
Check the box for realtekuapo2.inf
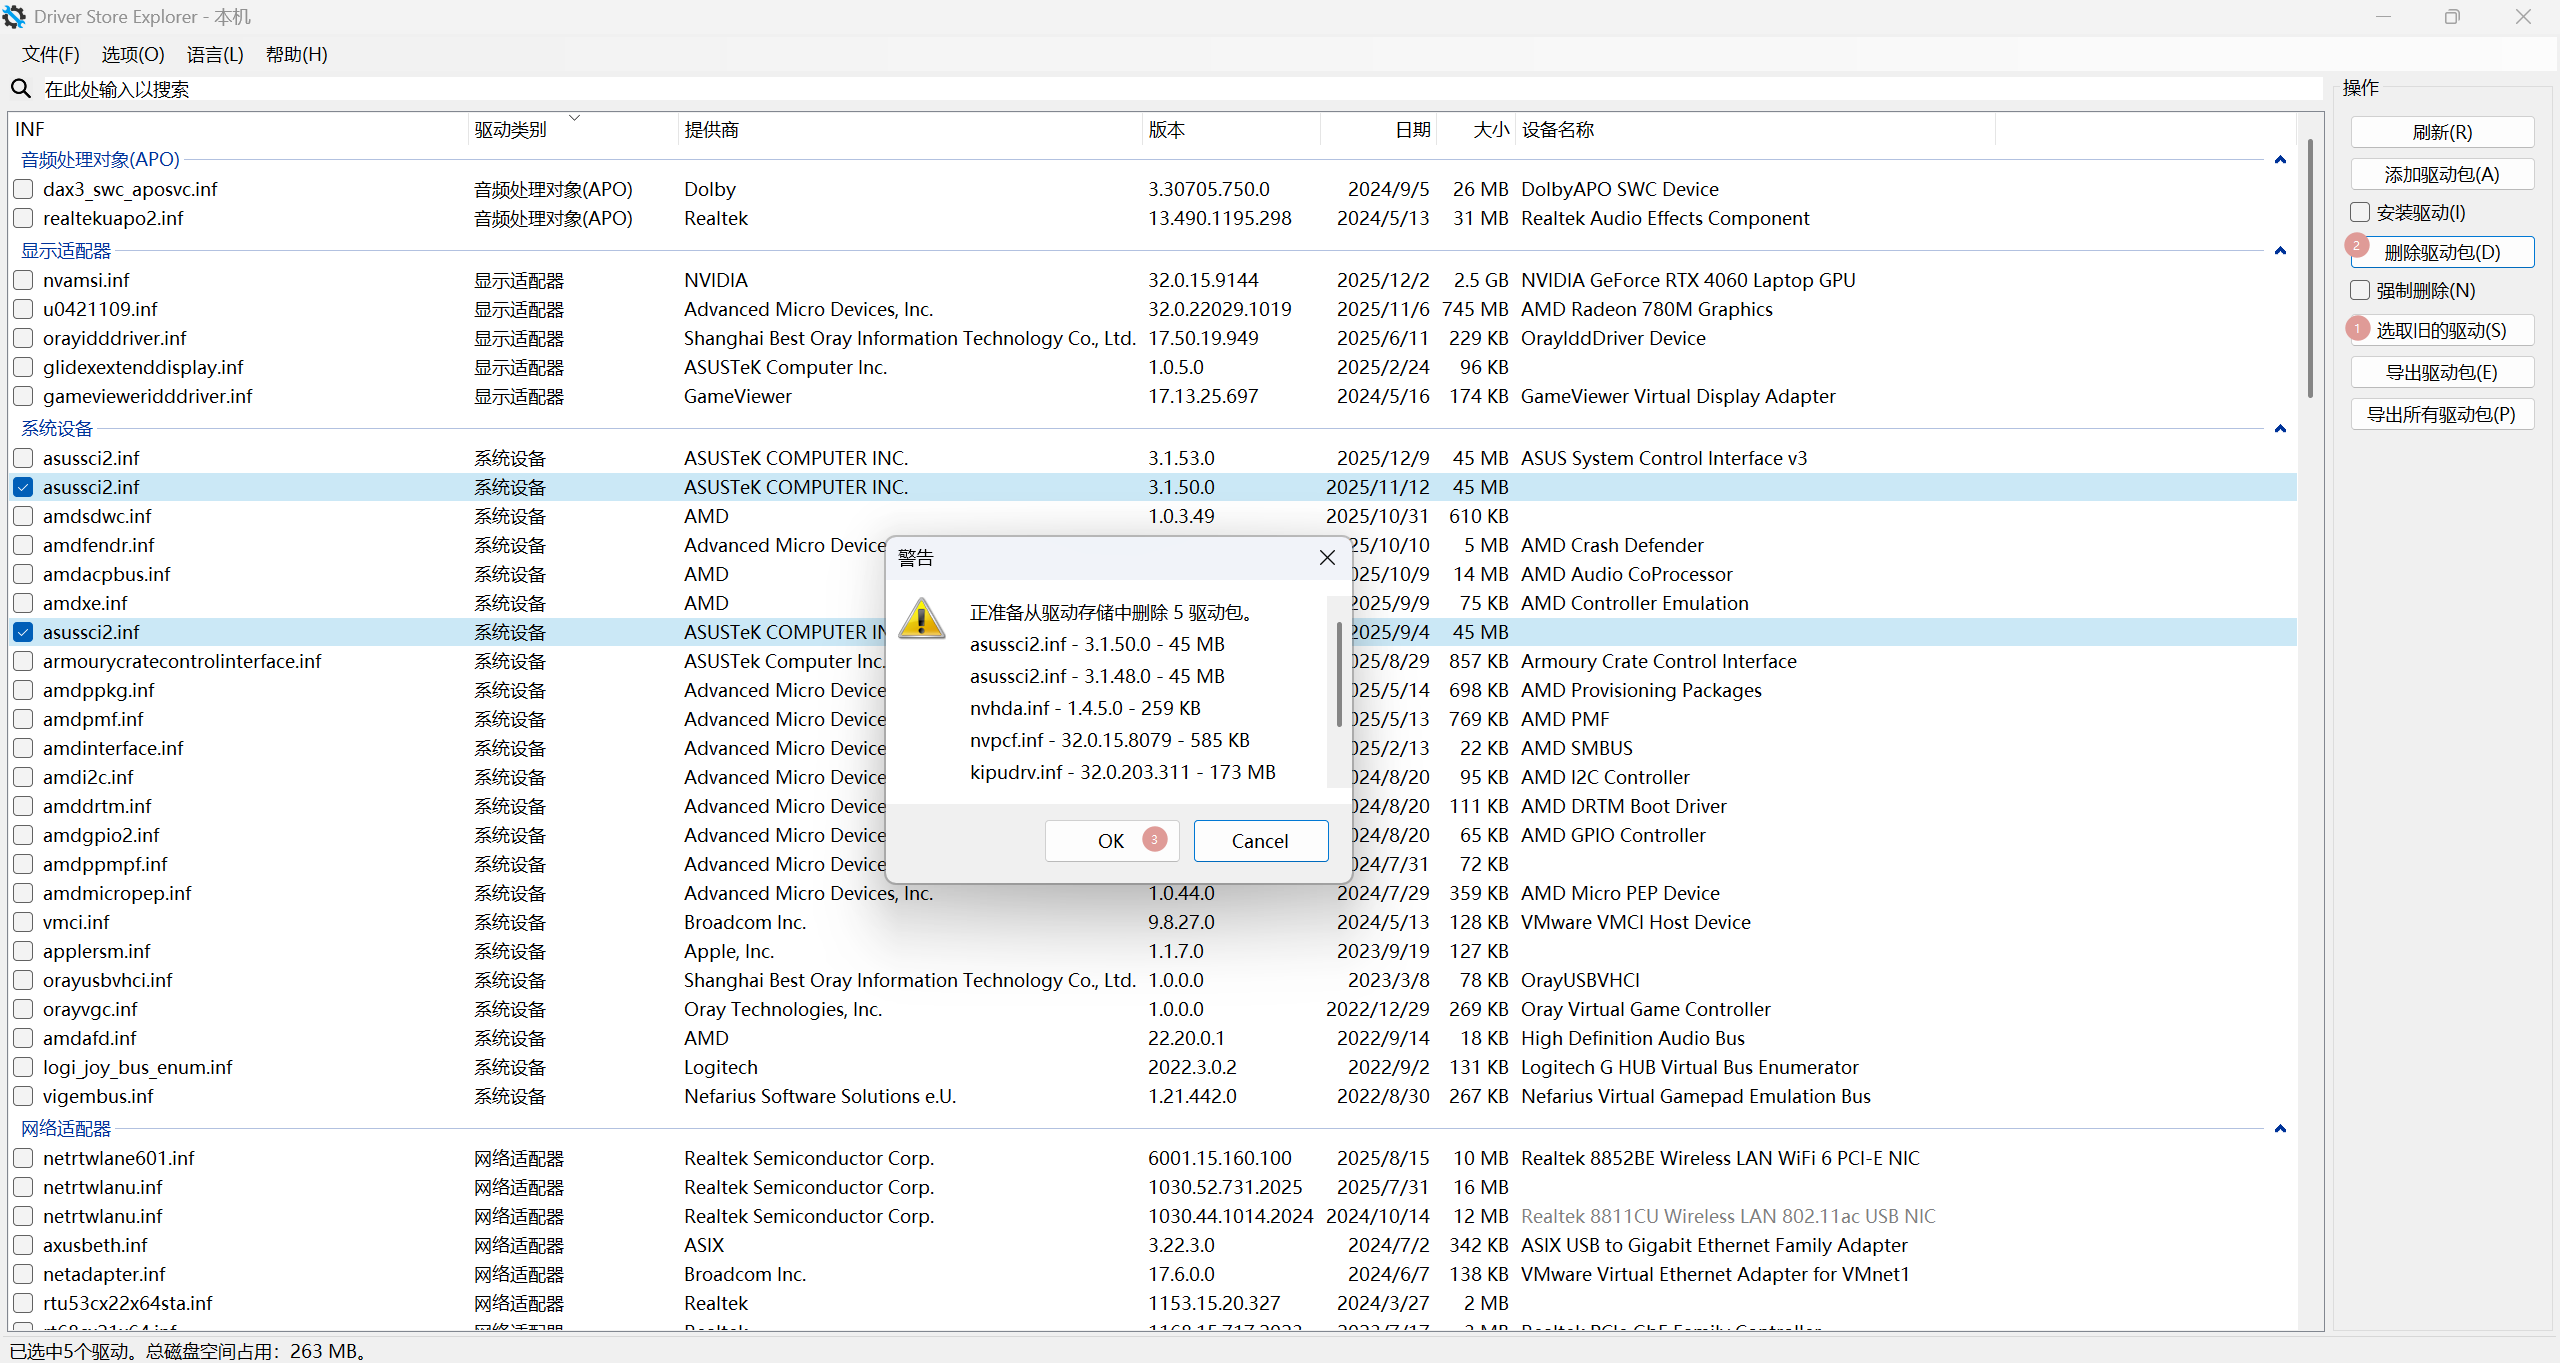(x=23, y=218)
